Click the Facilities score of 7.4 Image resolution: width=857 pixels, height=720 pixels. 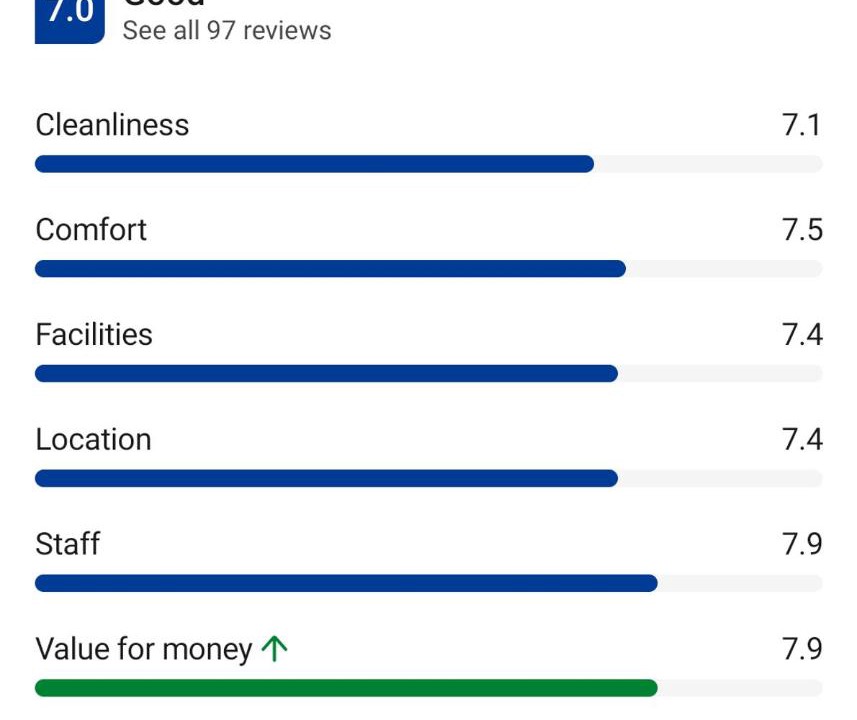click(801, 335)
